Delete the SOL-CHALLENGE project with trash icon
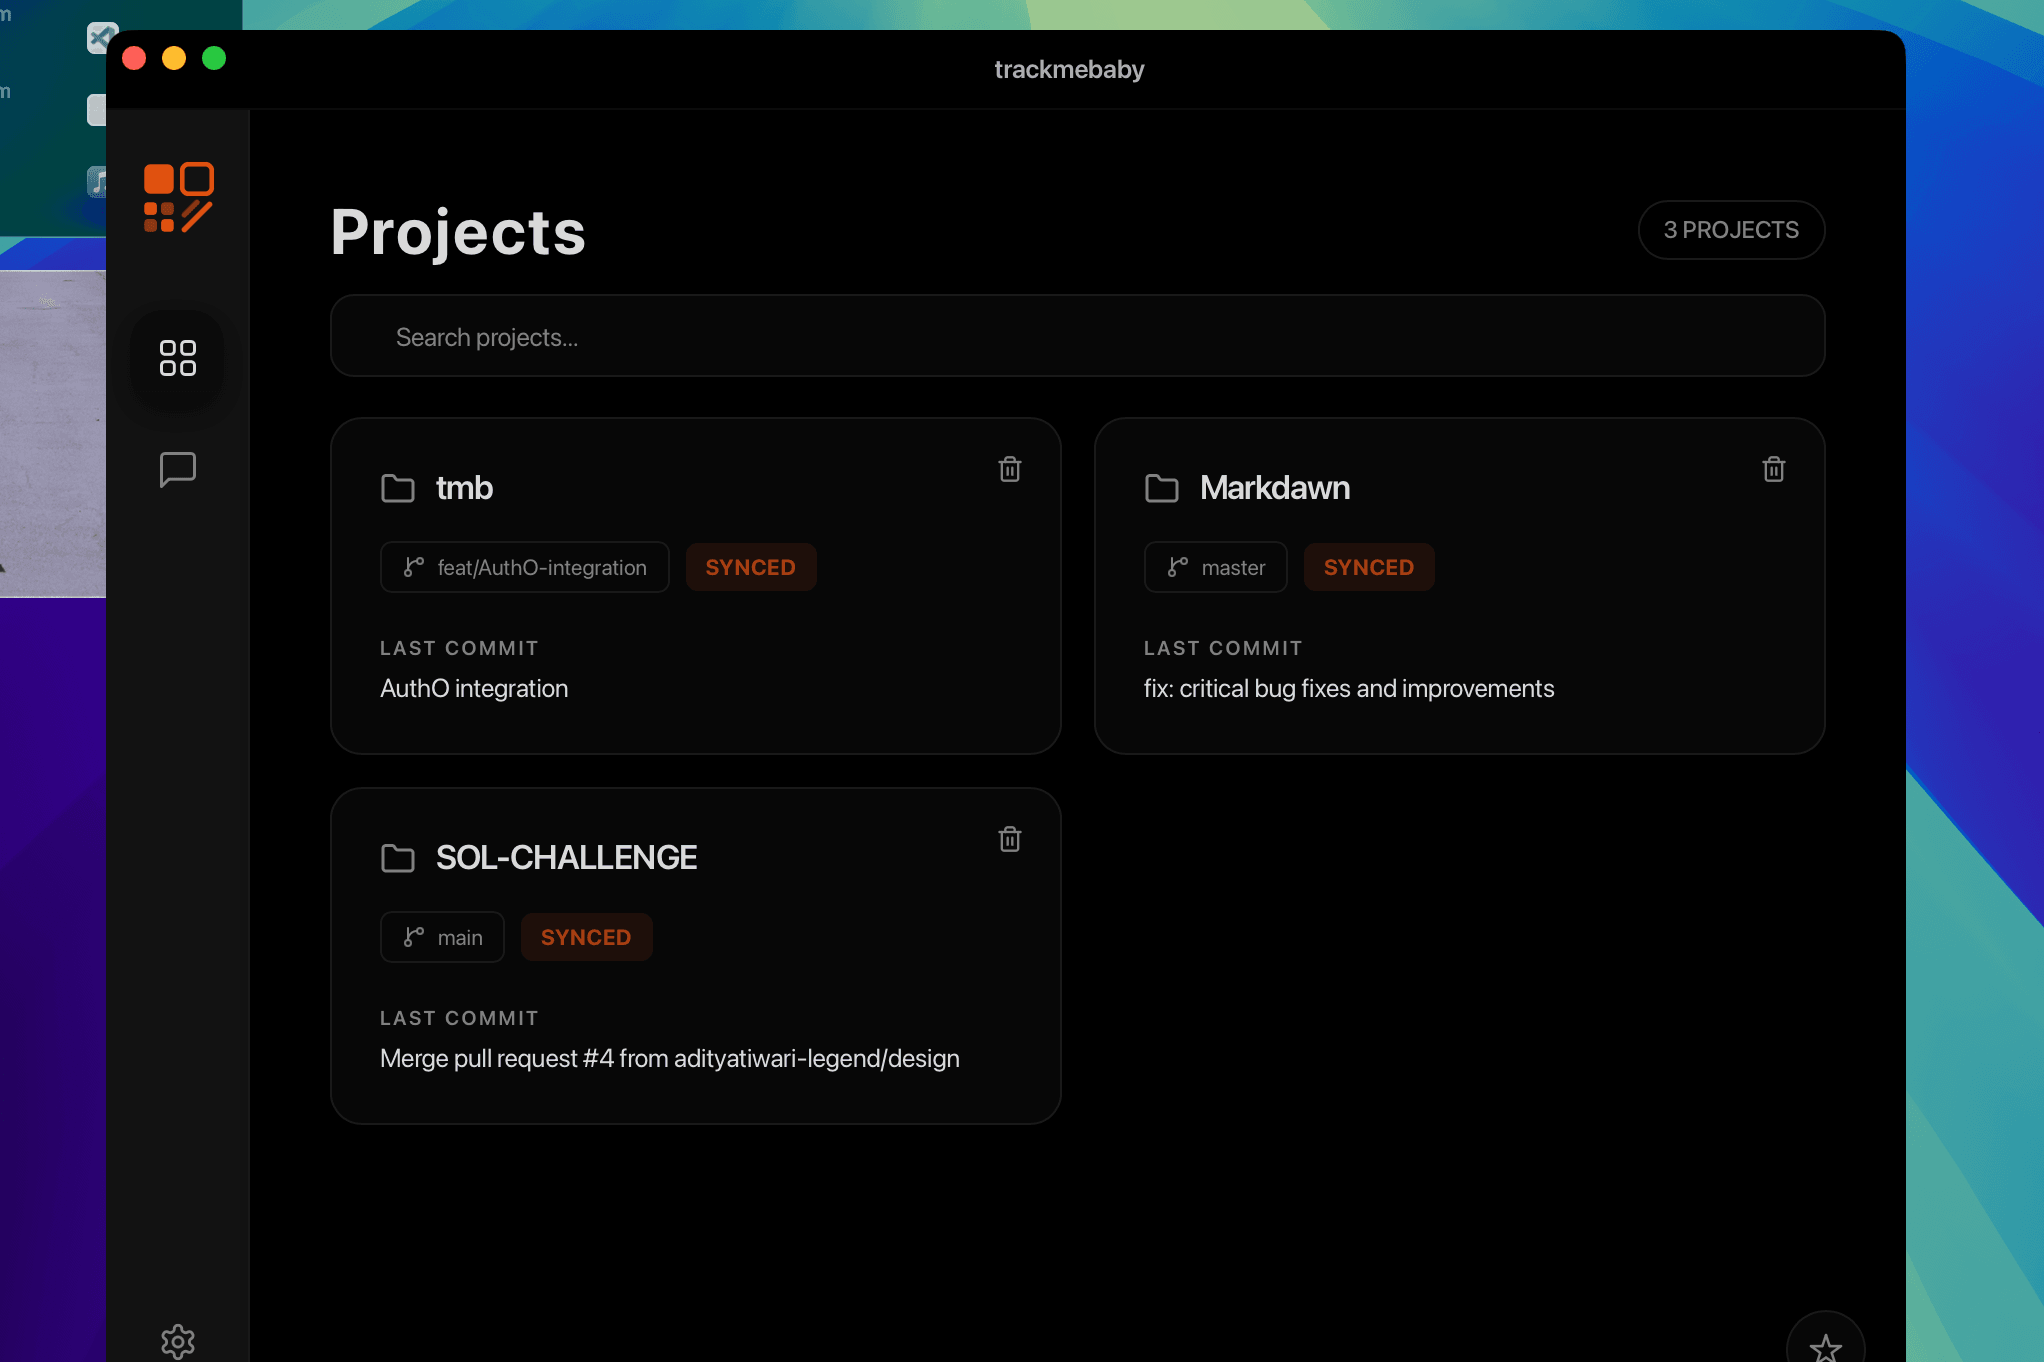 tap(1009, 839)
